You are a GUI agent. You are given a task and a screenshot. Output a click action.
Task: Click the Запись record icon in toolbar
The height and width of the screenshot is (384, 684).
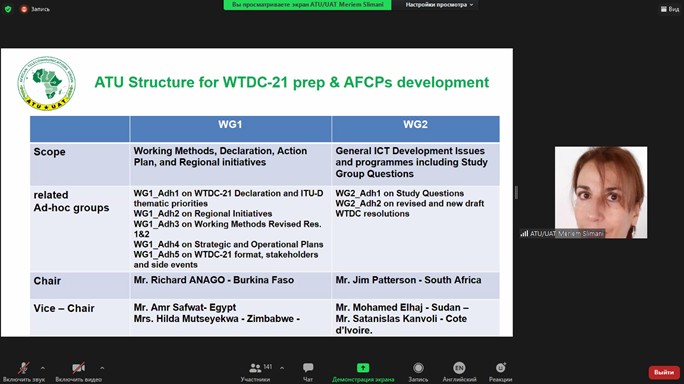[x=418, y=372]
